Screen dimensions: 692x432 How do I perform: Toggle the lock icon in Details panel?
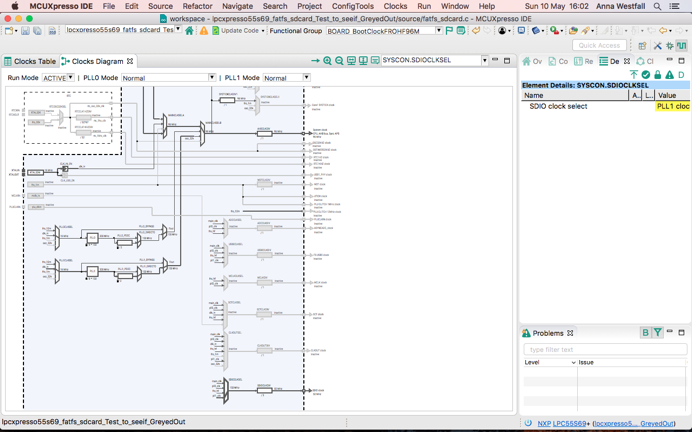pos(658,75)
